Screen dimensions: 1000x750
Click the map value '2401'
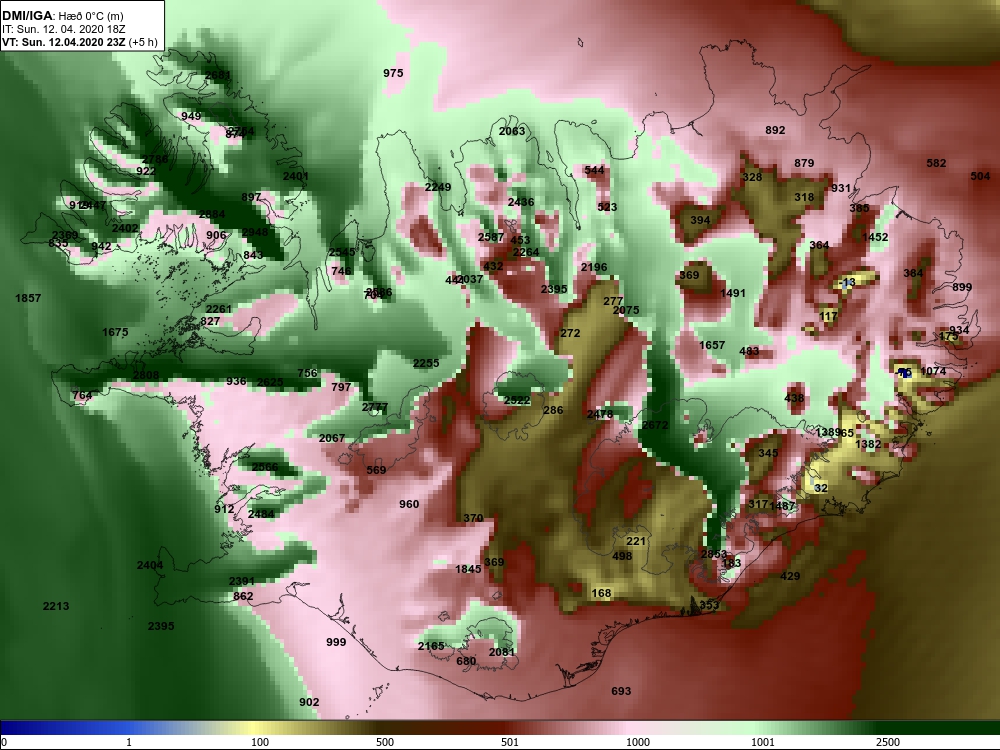point(295,177)
